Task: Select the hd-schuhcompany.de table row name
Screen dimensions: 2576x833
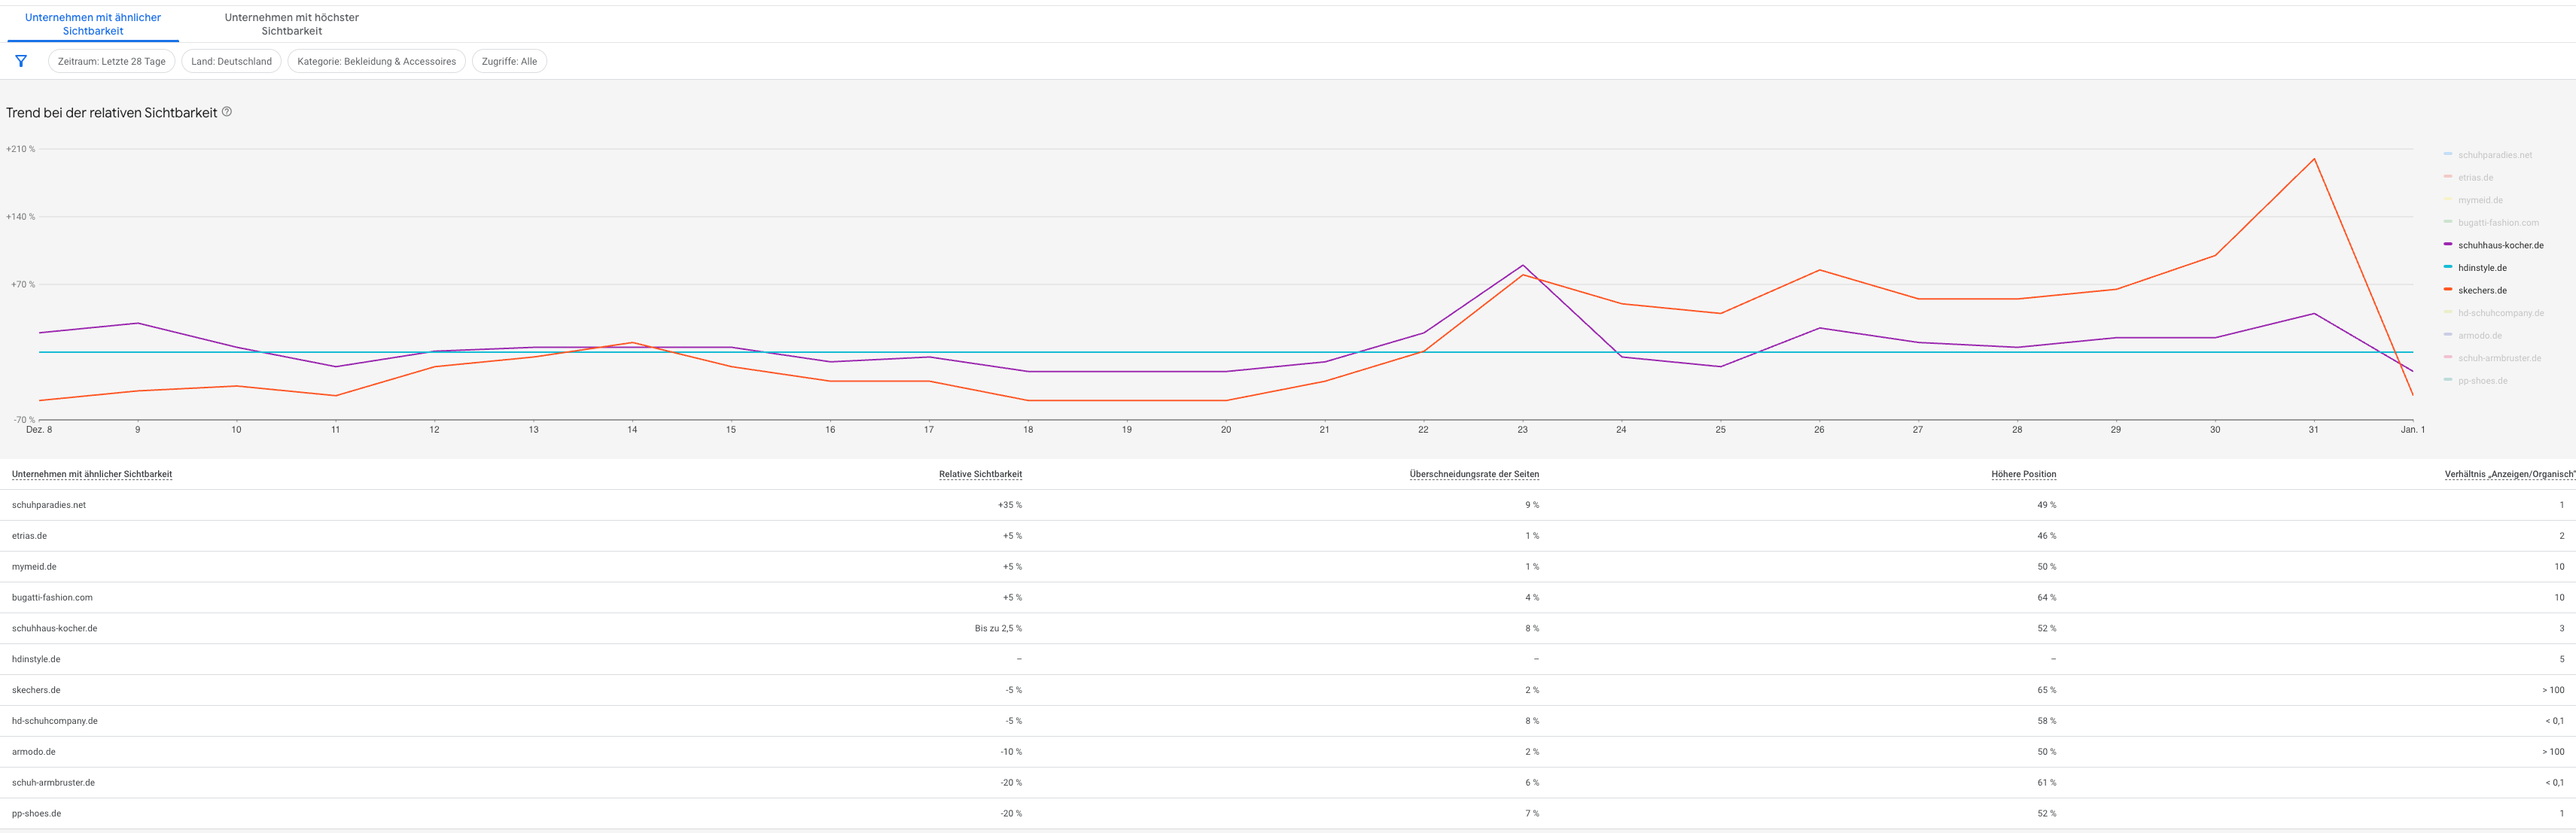Action: (55, 721)
